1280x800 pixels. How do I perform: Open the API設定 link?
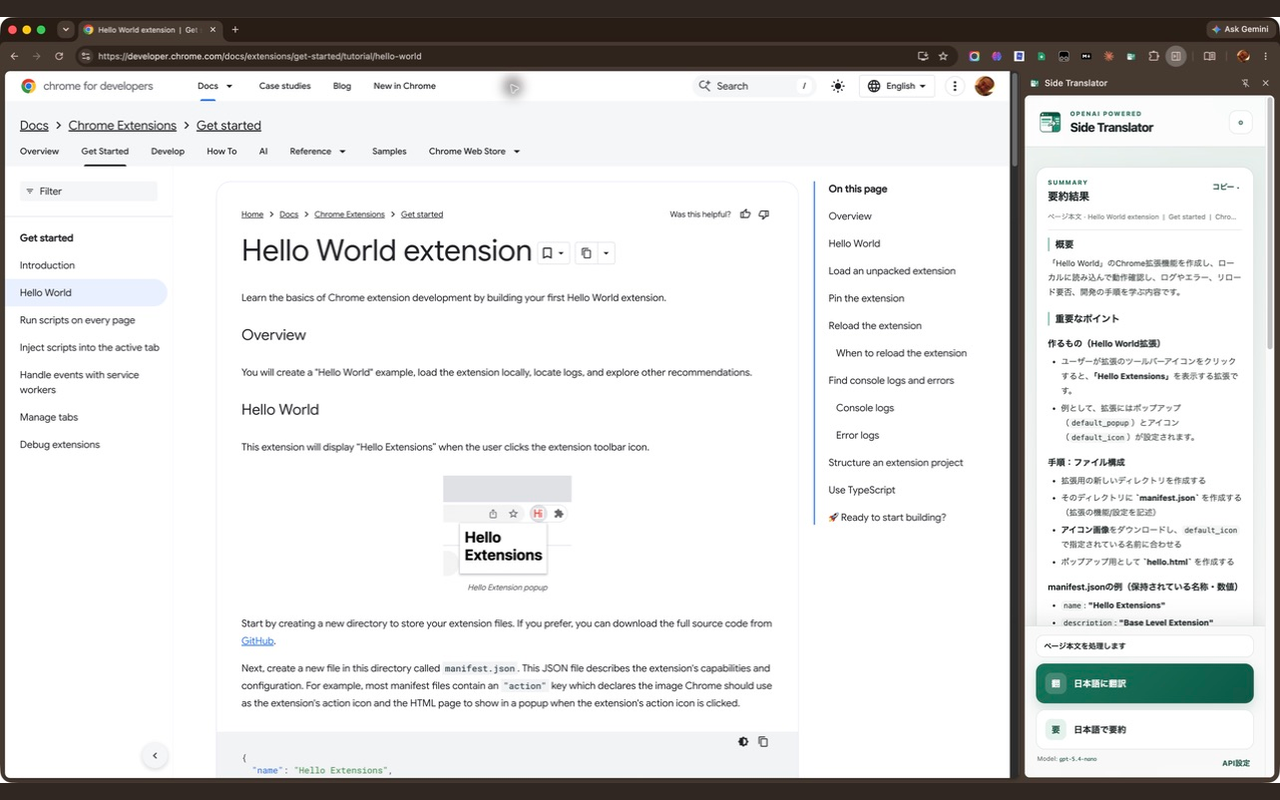pos(1235,763)
